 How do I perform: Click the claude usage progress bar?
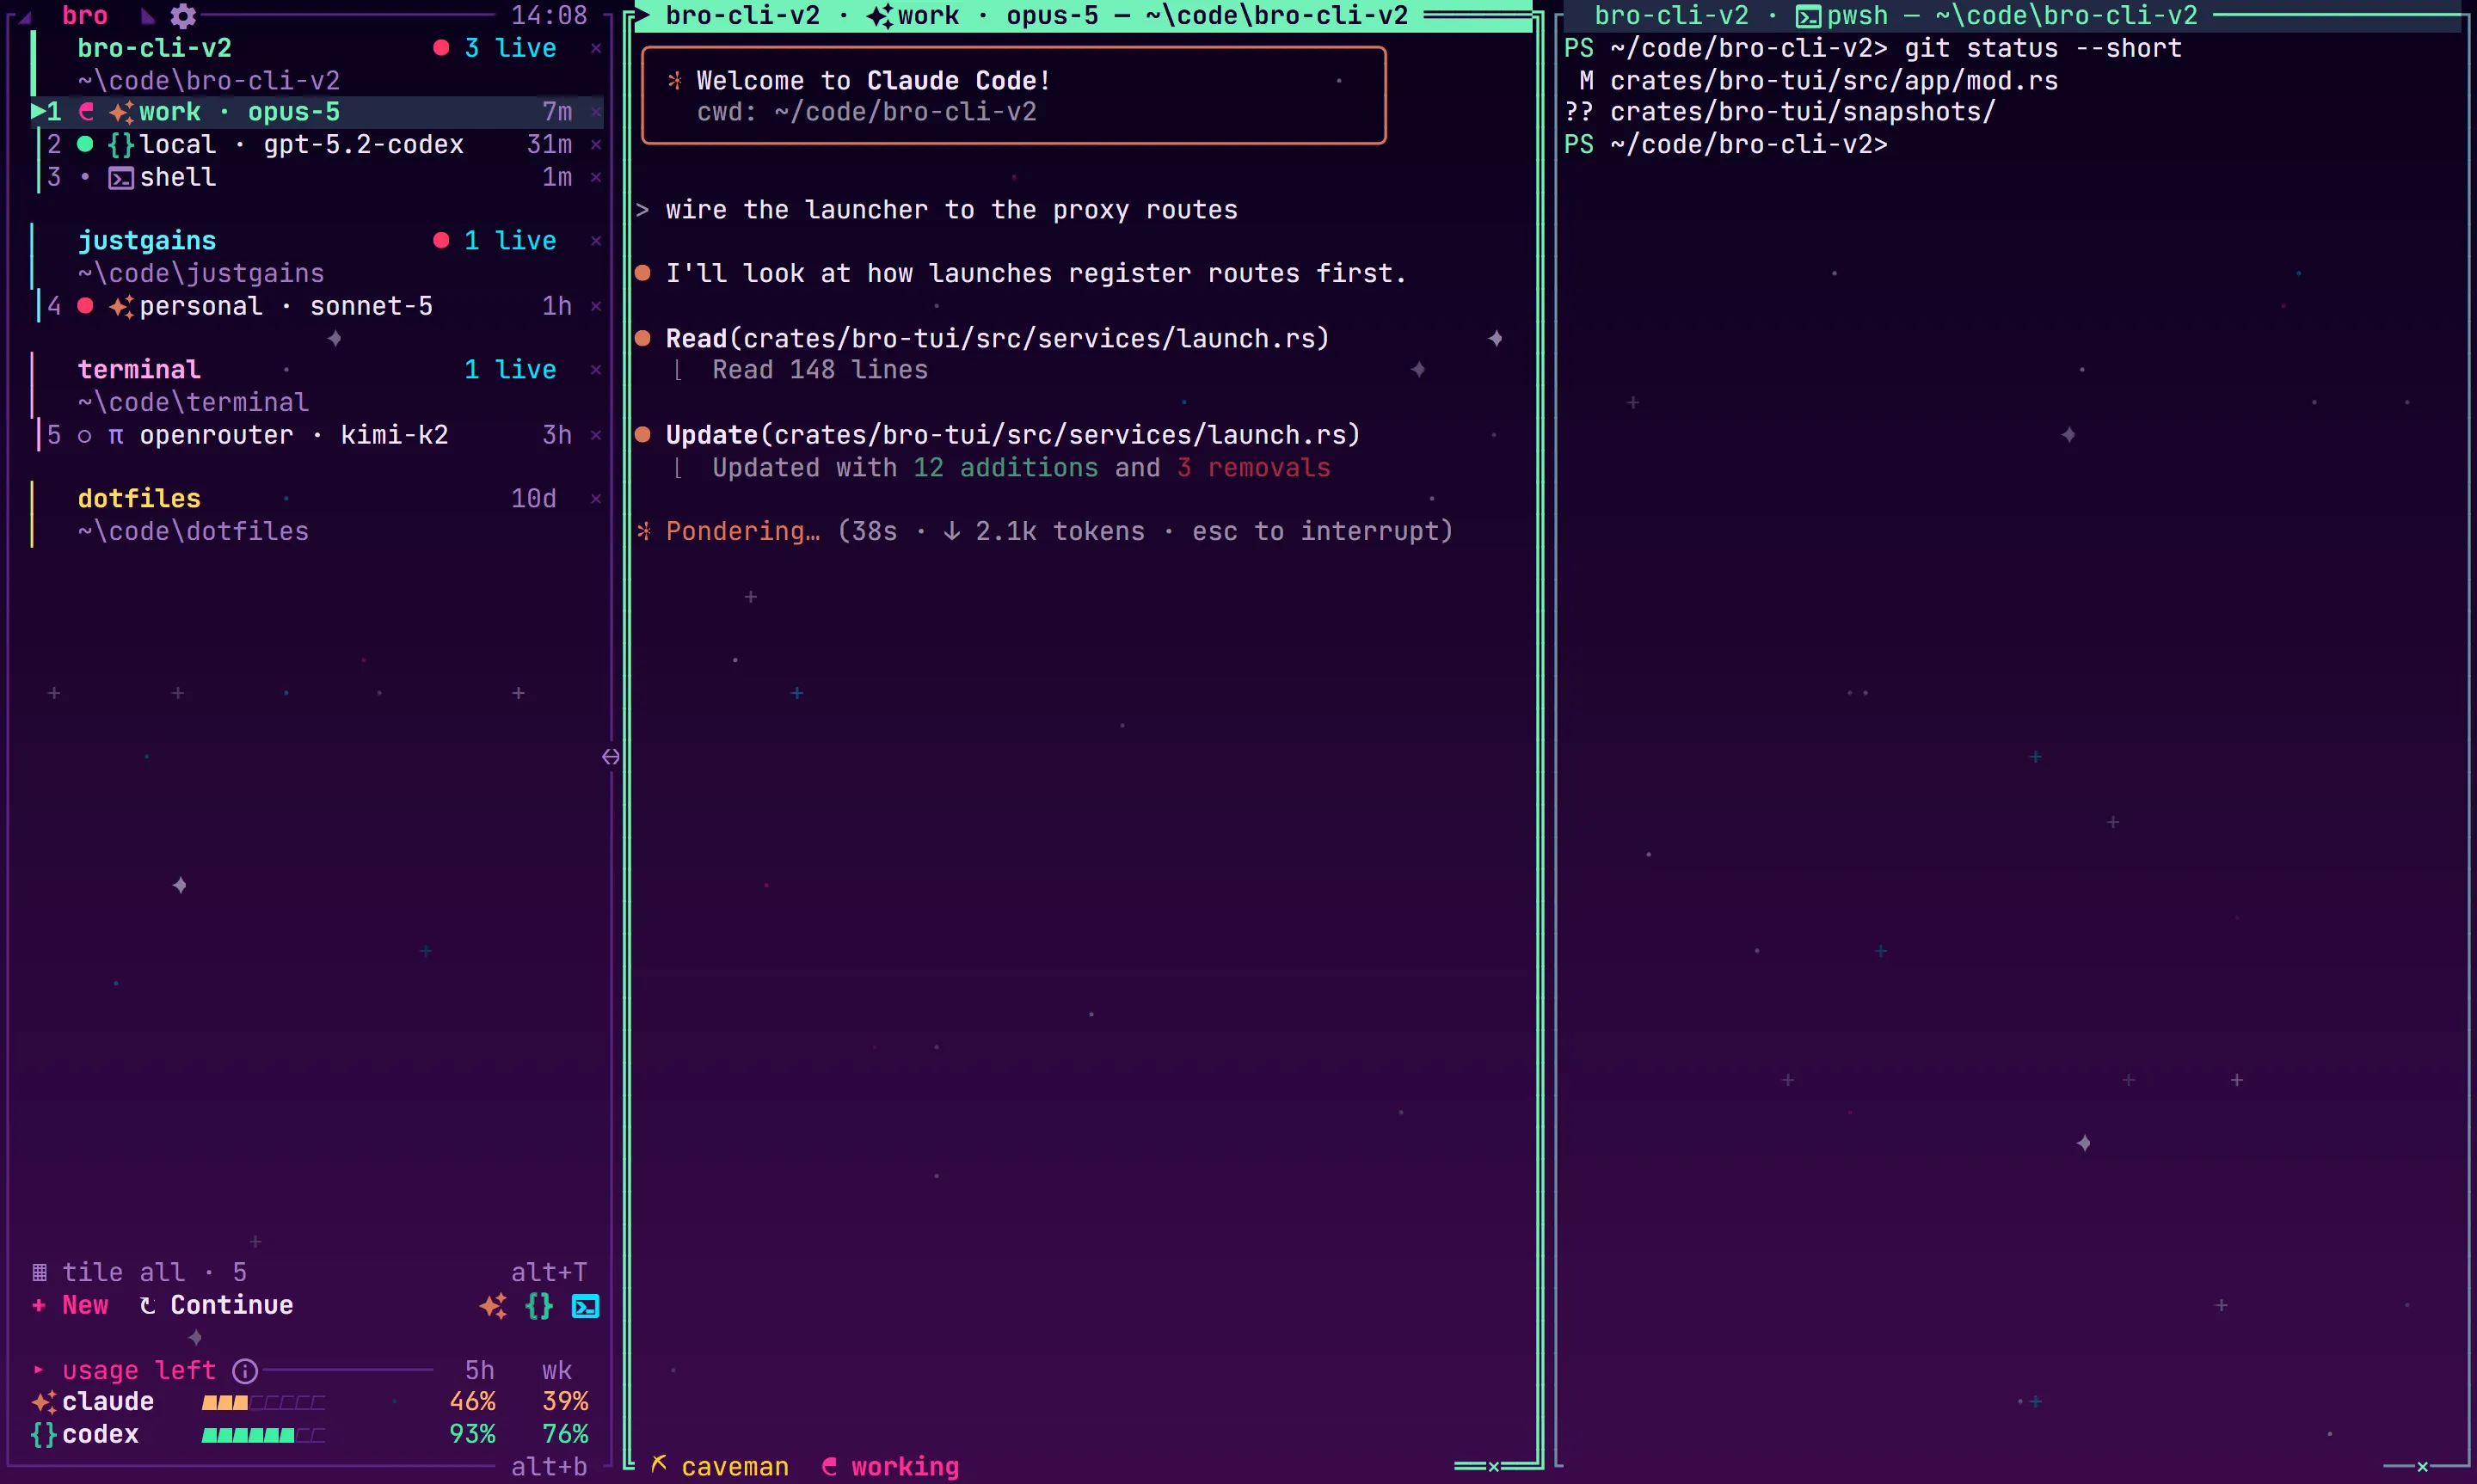point(263,1403)
